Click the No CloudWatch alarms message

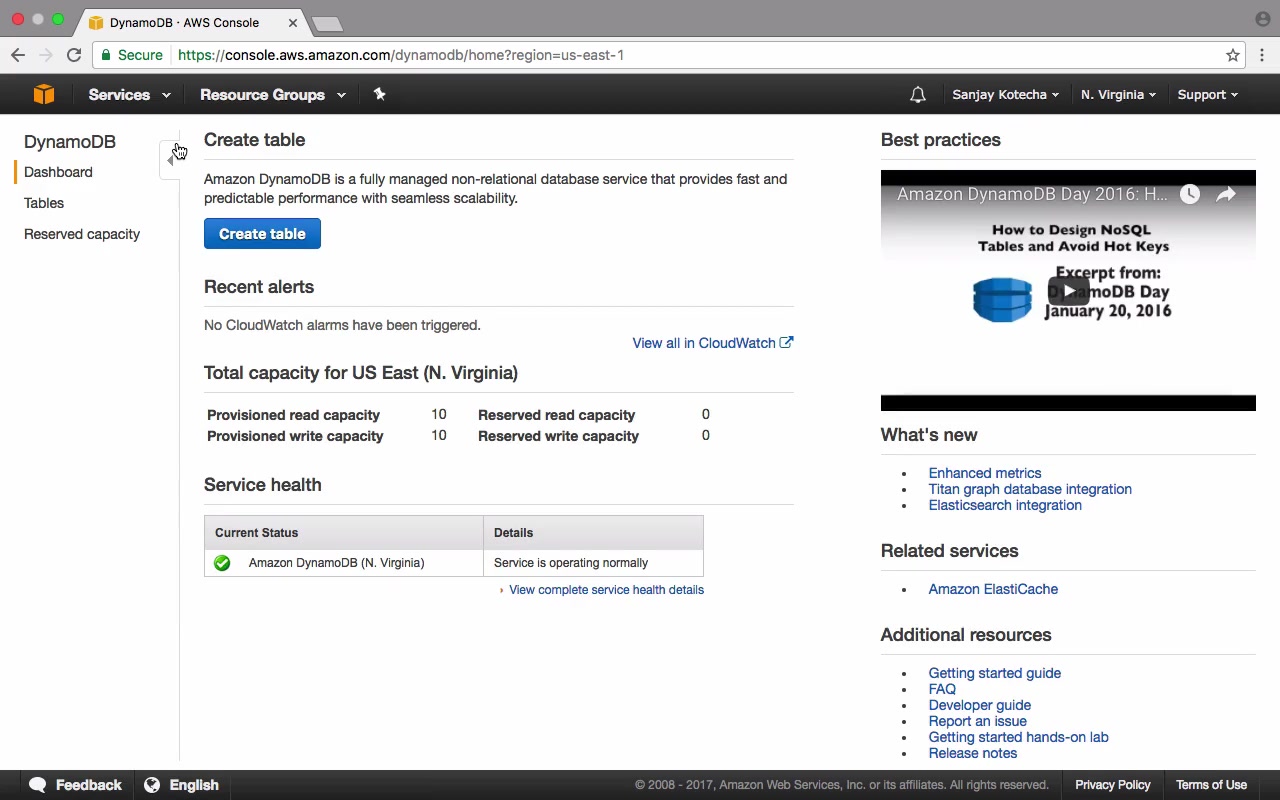[342, 325]
